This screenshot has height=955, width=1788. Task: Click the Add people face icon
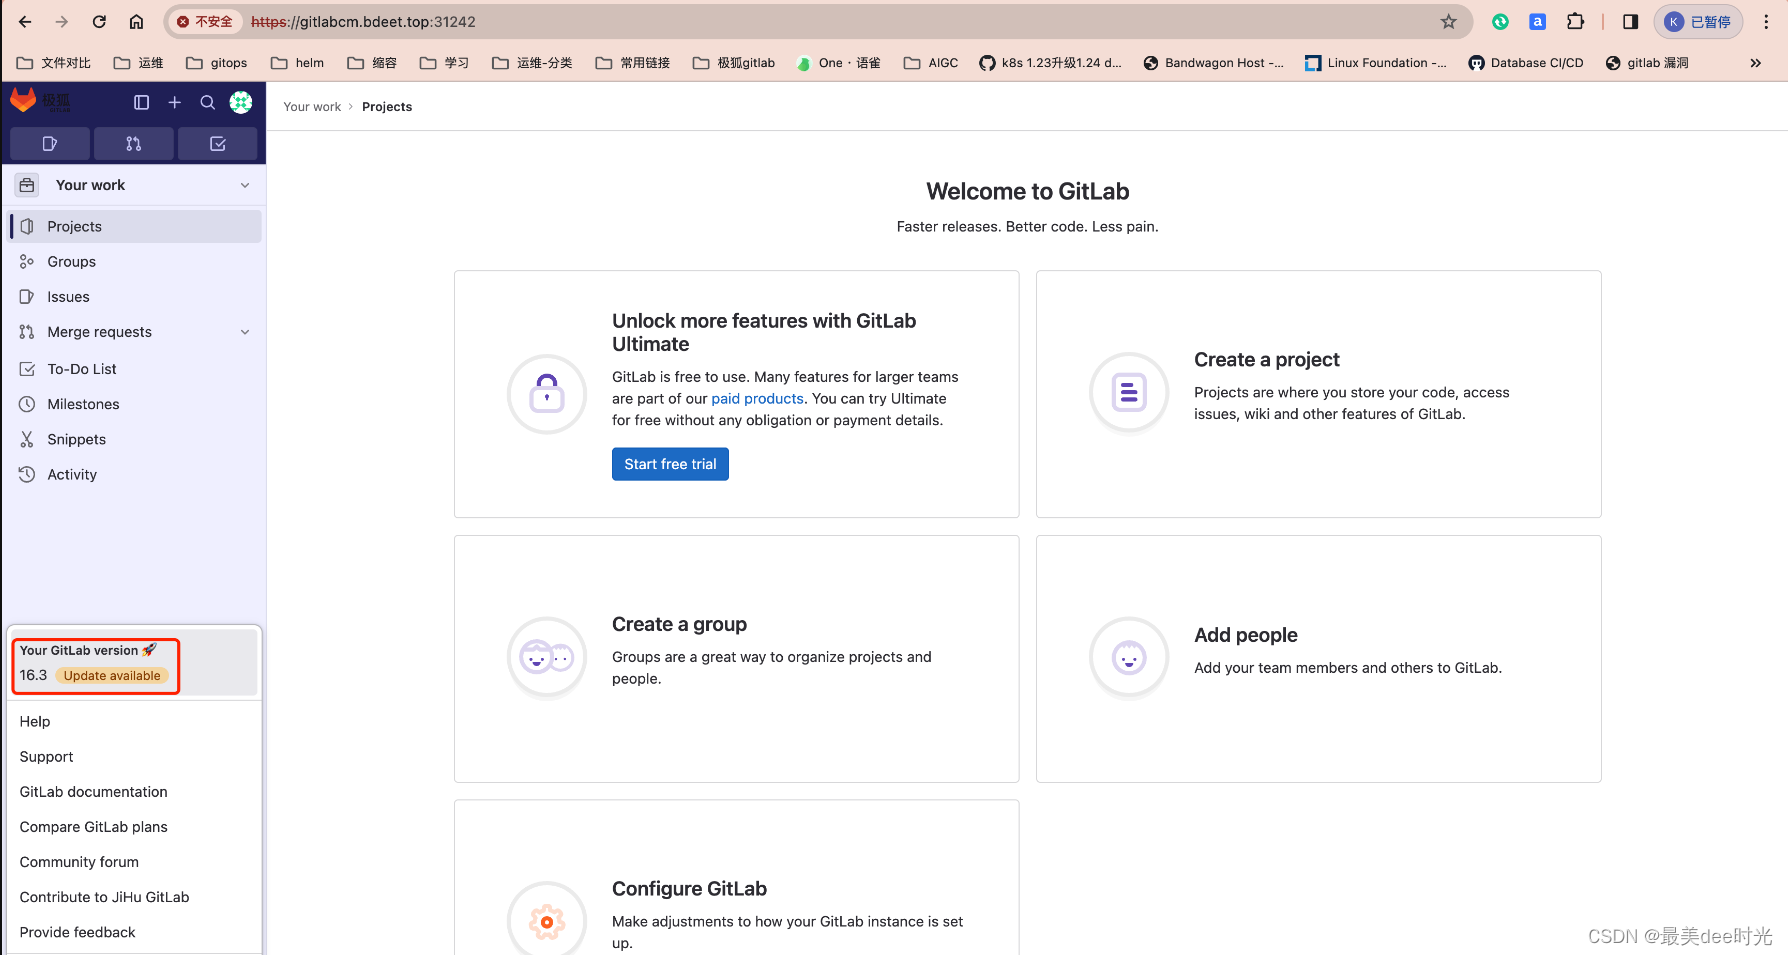1129,657
